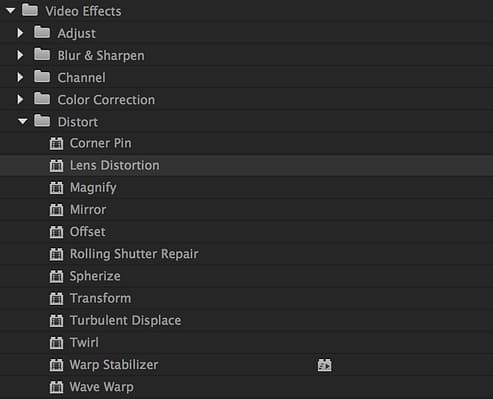Viewport: 493px width, 399px height.
Task: Click the accelerated badge beside Warp Stabilizer
Action: pyautogui.click(x=324, y=365)
